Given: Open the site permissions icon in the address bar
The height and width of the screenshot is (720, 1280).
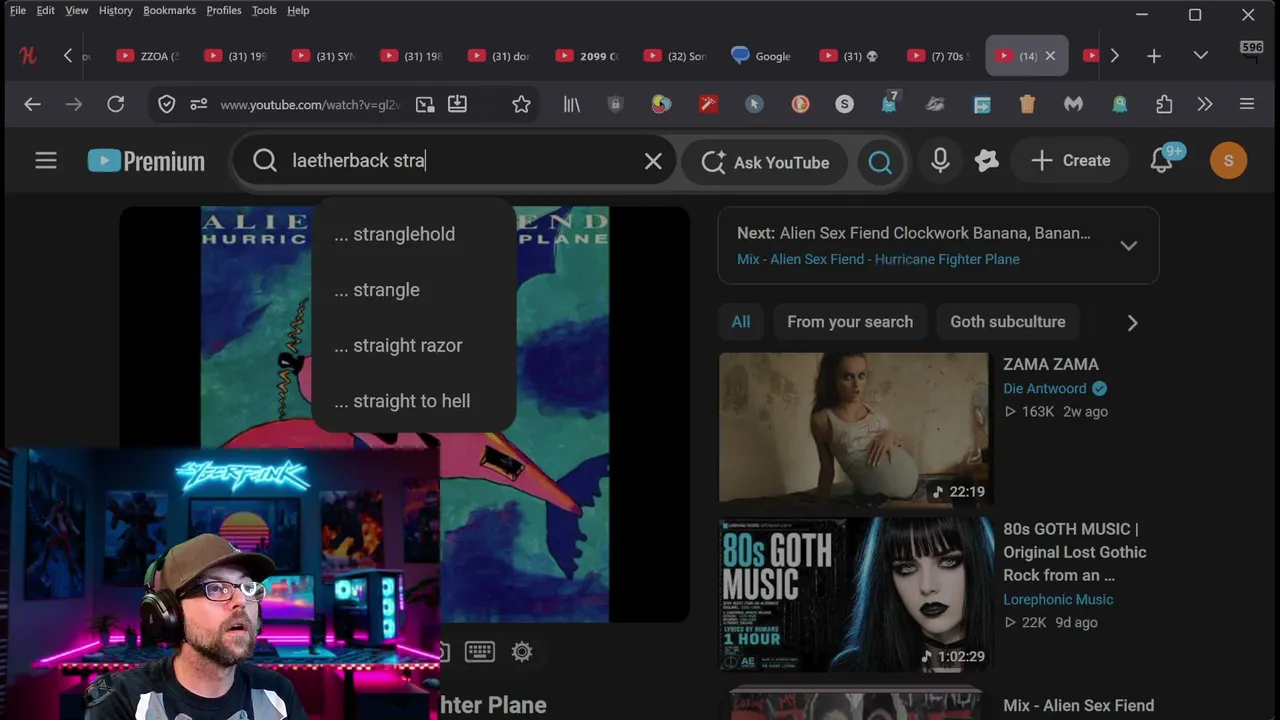Looking at the screenshot, I should tap(199, 104).
